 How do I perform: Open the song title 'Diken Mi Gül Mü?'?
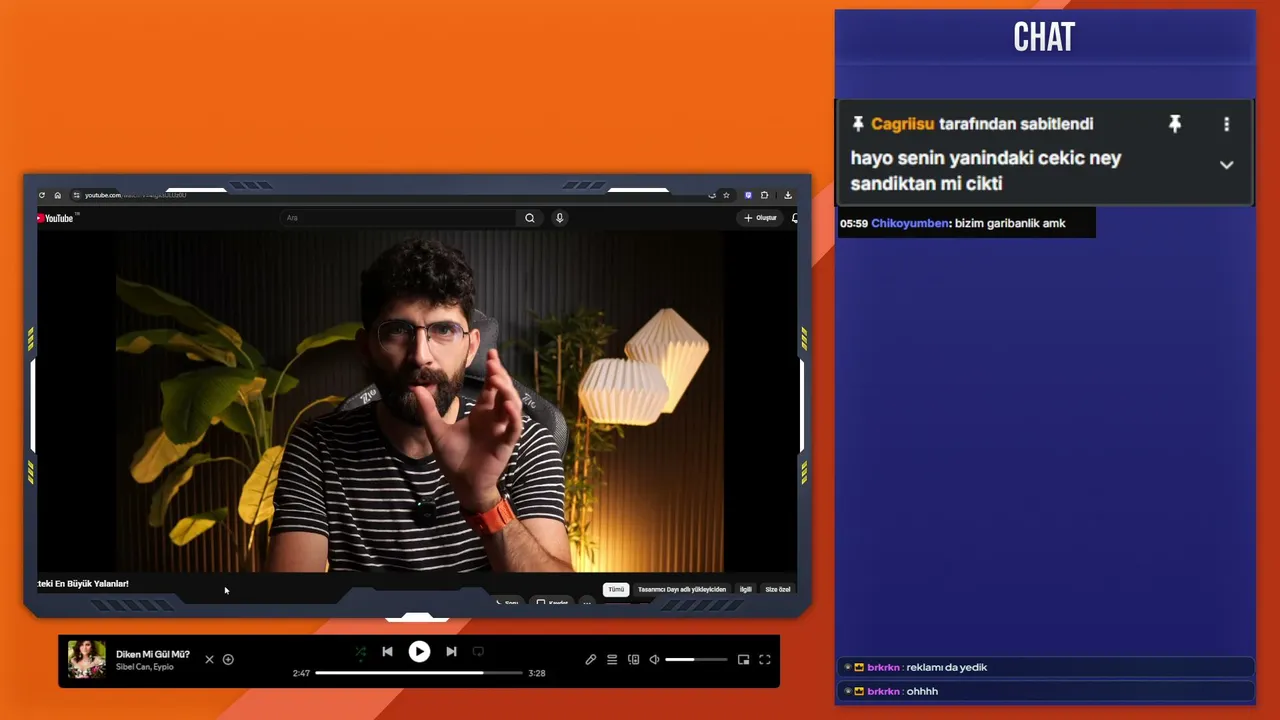coord(153,654)
